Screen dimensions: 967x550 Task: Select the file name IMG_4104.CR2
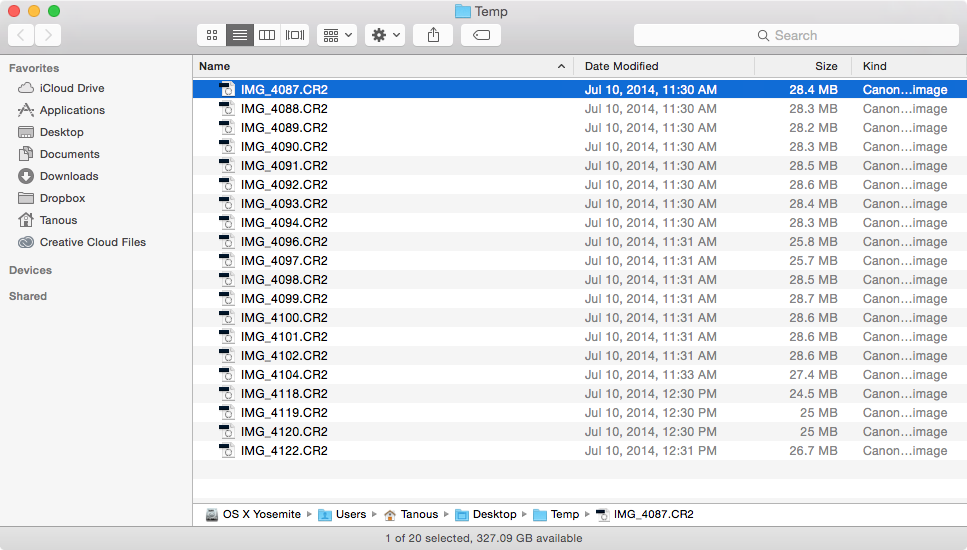284,375
